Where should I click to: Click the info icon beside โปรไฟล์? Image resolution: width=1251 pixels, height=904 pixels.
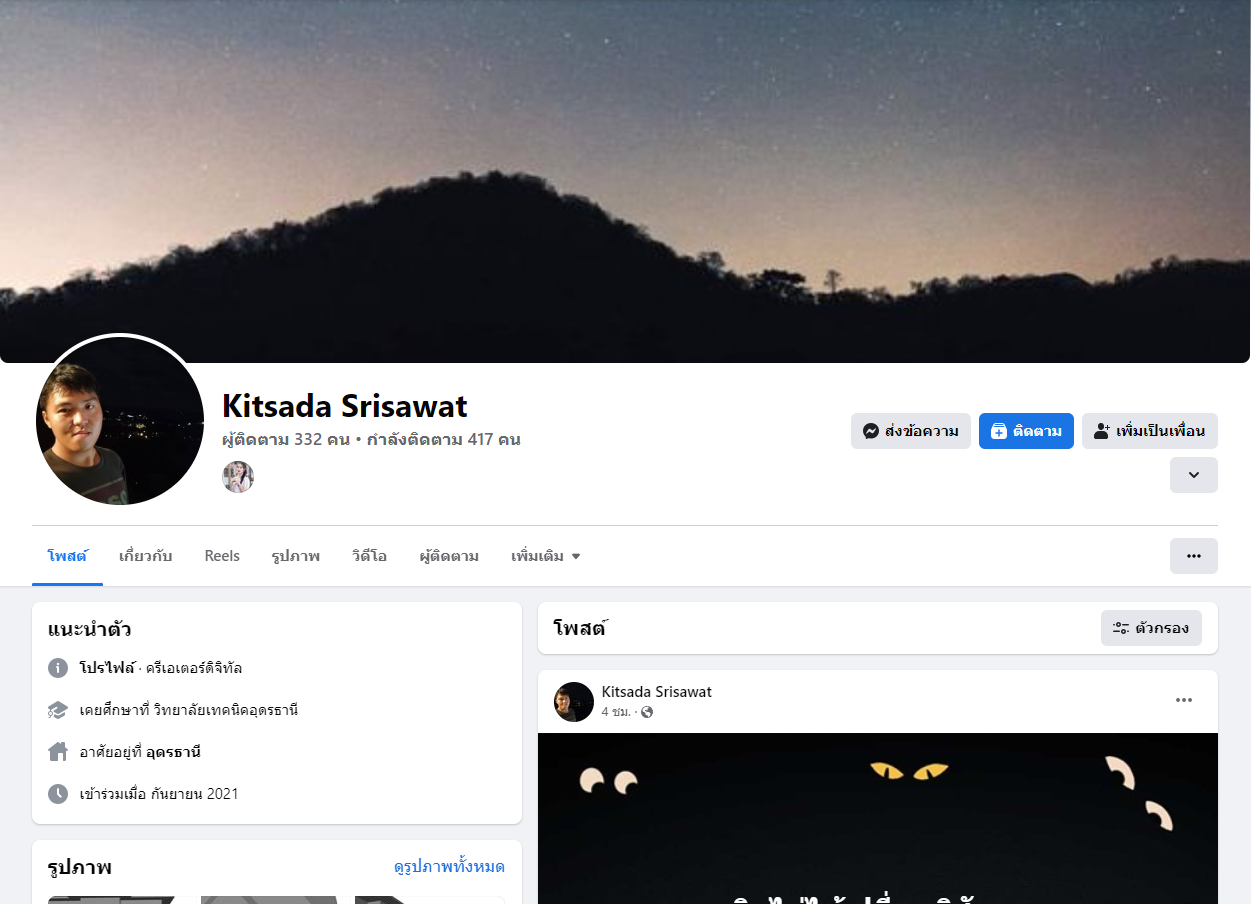pos(58,668)
